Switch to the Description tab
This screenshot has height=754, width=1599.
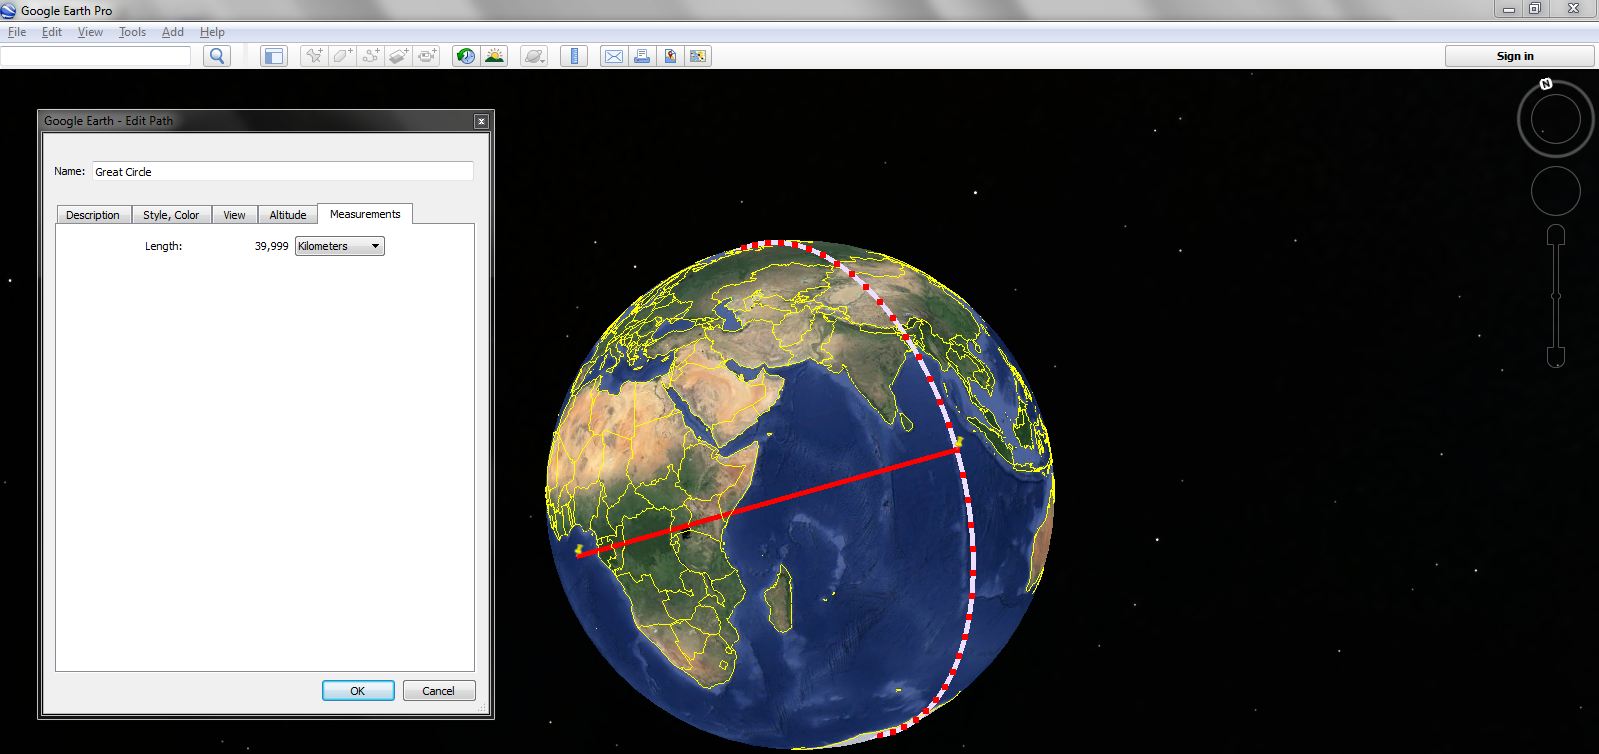(93, 215)
